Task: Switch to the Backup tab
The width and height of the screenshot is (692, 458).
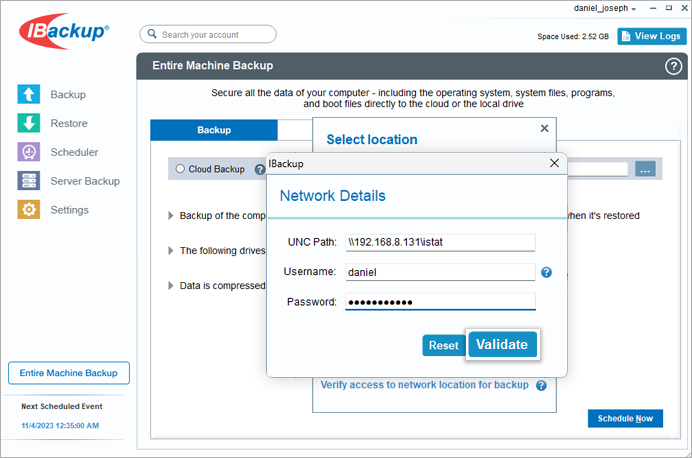Action: 214,130
